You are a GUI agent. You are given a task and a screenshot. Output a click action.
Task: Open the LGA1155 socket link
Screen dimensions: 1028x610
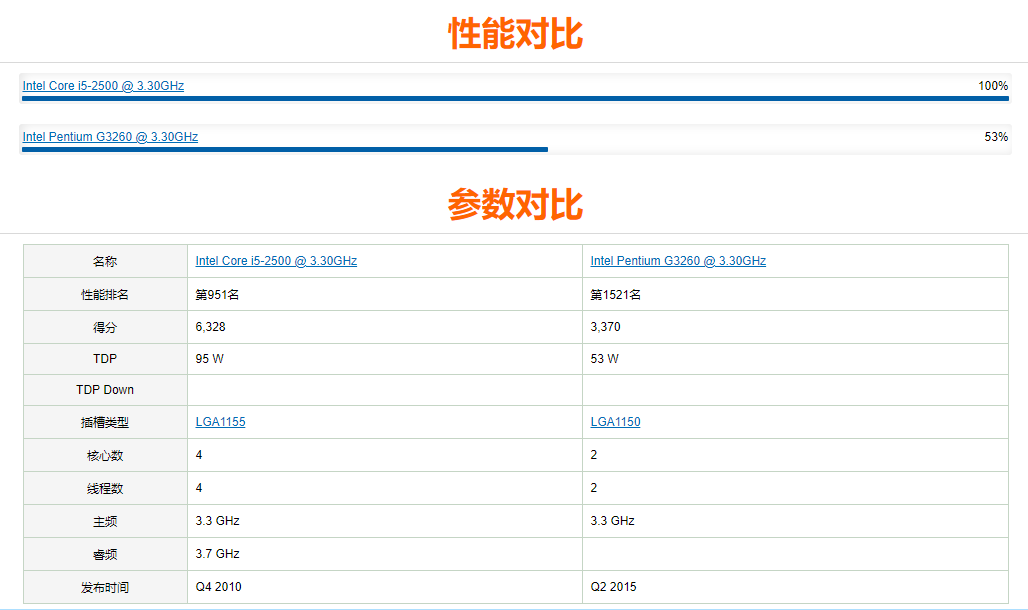click(x=220, y=422)
